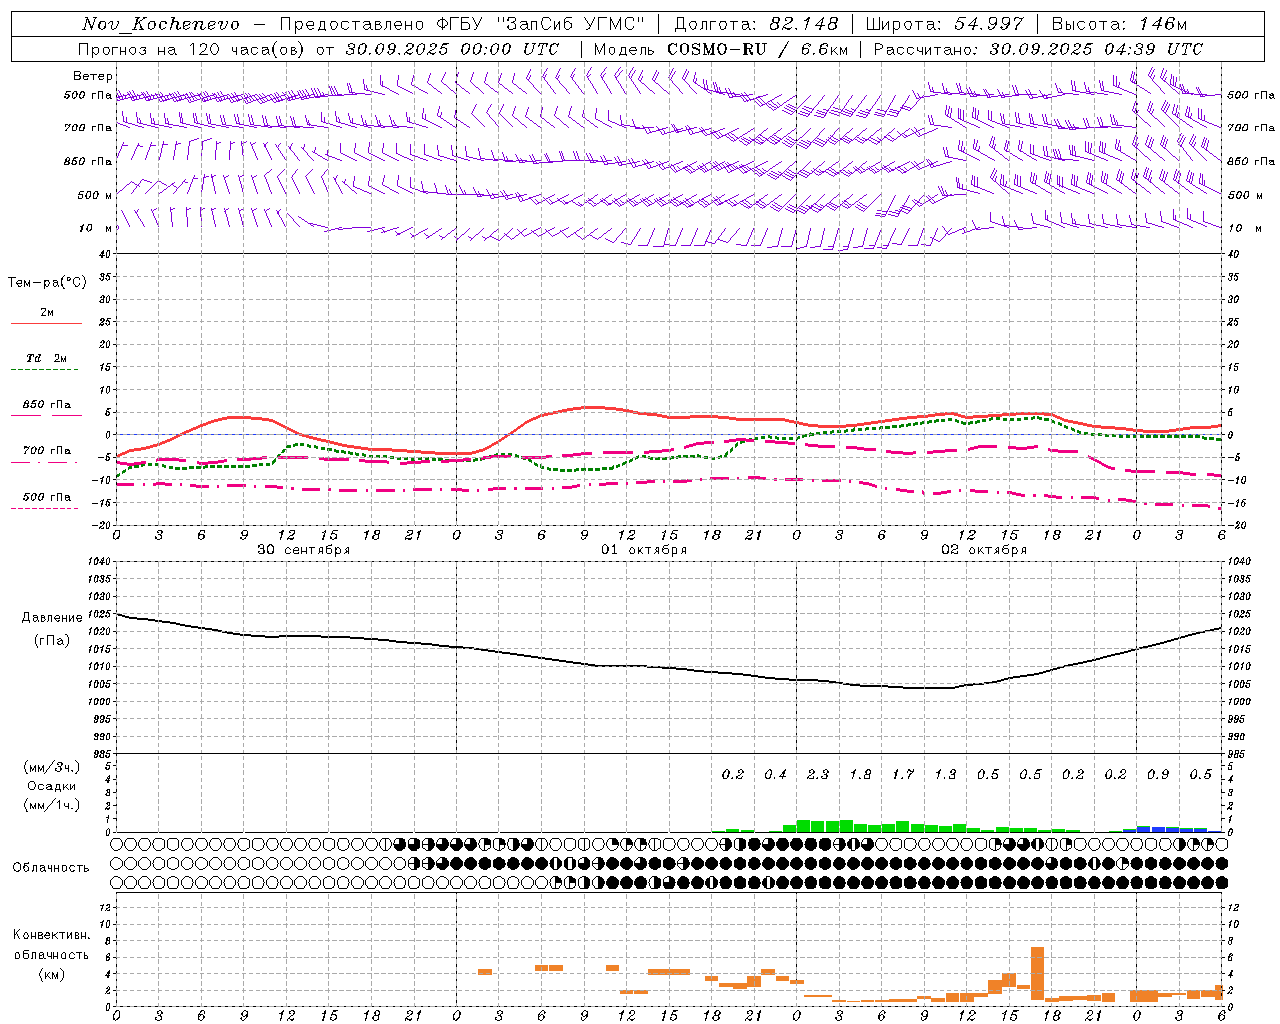Click the 01 октября date label
This screenshot has height=1024, width=1280.
coord(644,550)
